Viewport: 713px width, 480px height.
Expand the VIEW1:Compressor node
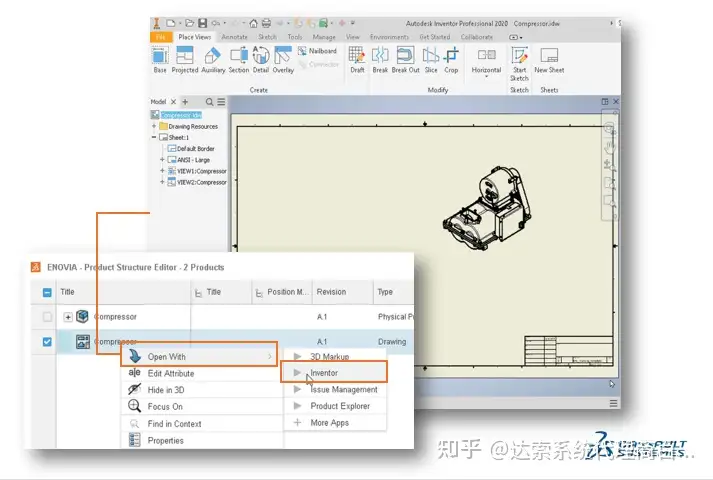tap(162, 171)
